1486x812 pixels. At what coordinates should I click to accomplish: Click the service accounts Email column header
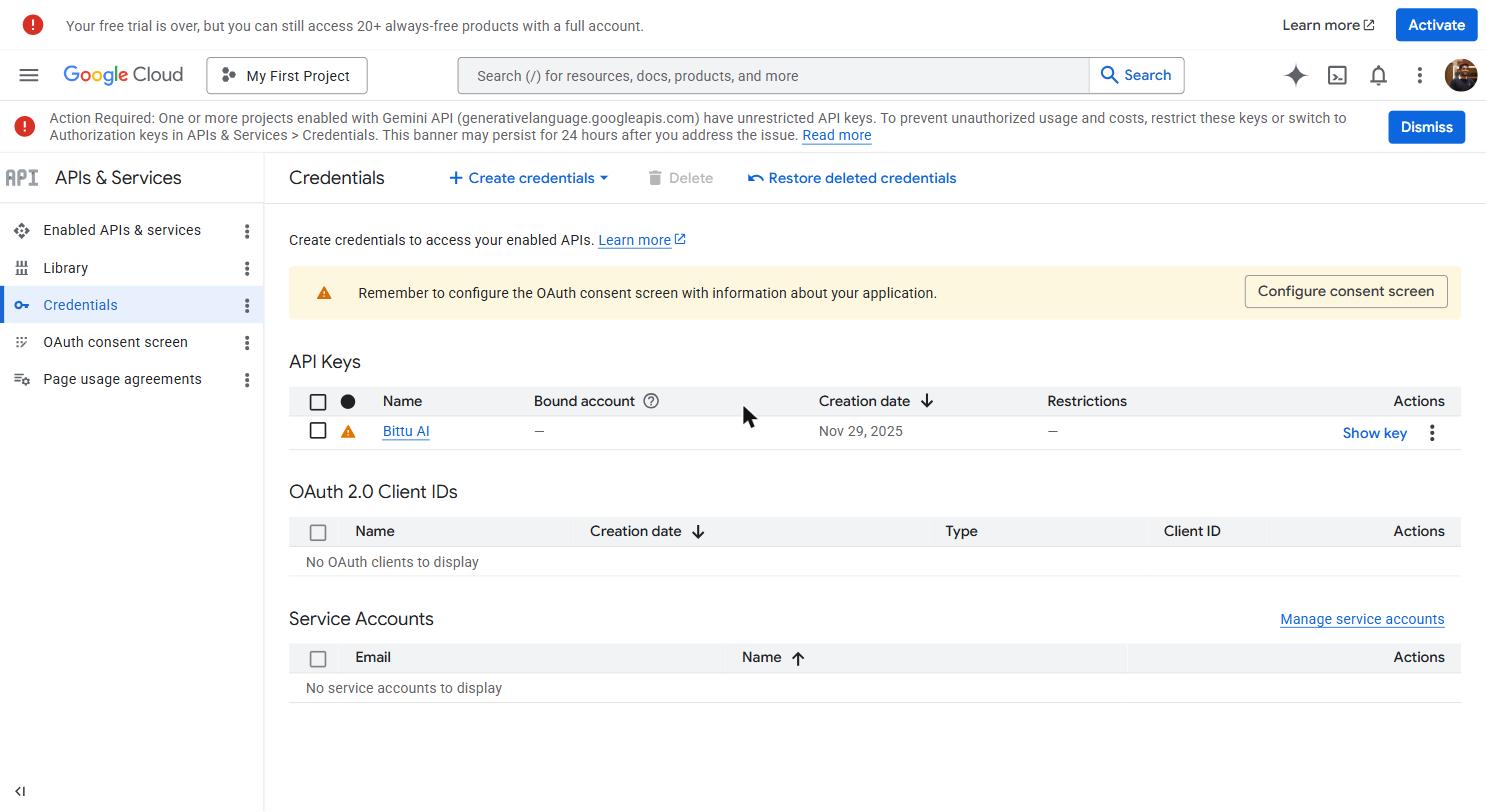coord(373,657)
